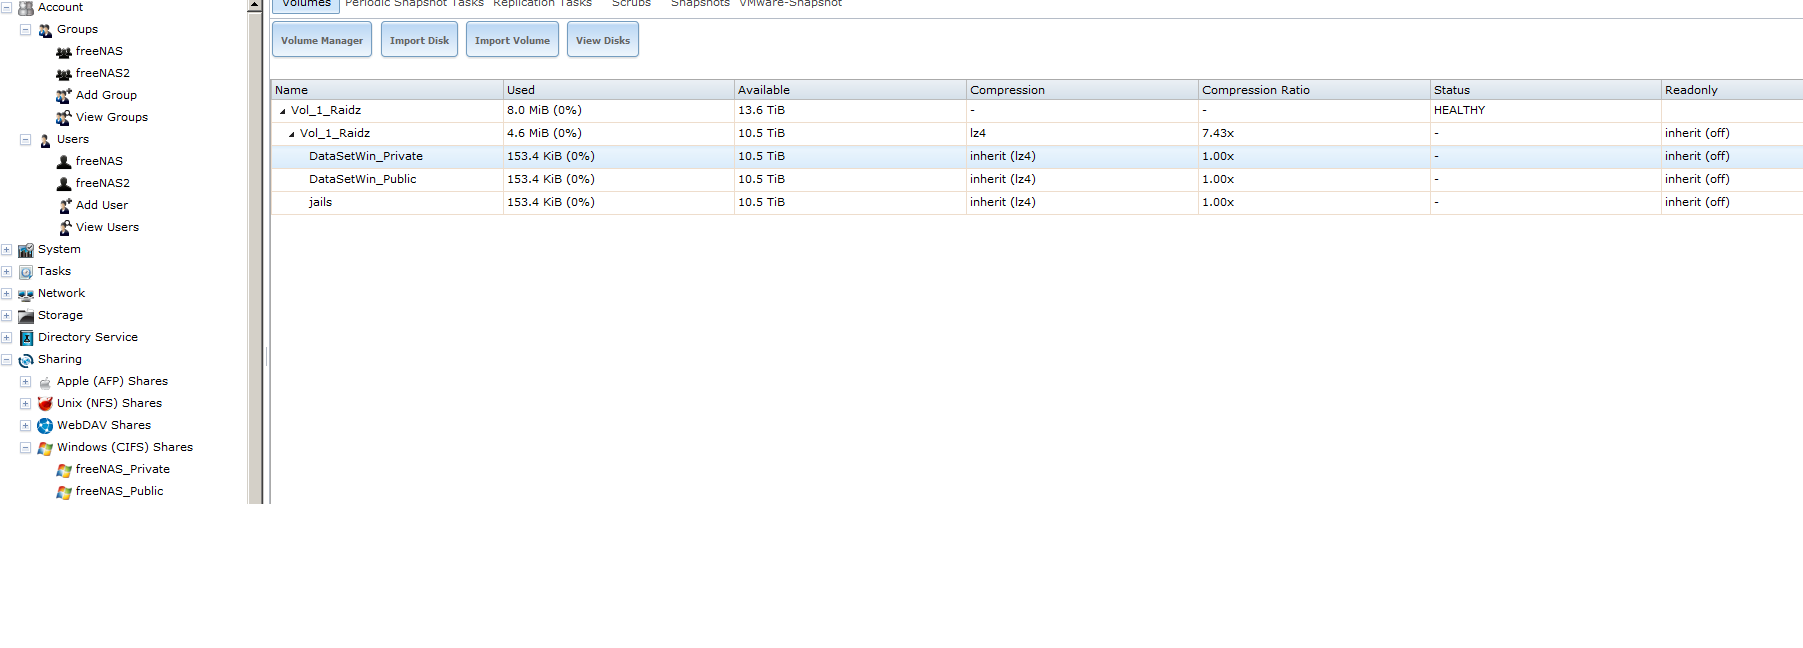The image size is (1803, 648).
Task: Open the Add User tree item
Action: tap(102, 206)
